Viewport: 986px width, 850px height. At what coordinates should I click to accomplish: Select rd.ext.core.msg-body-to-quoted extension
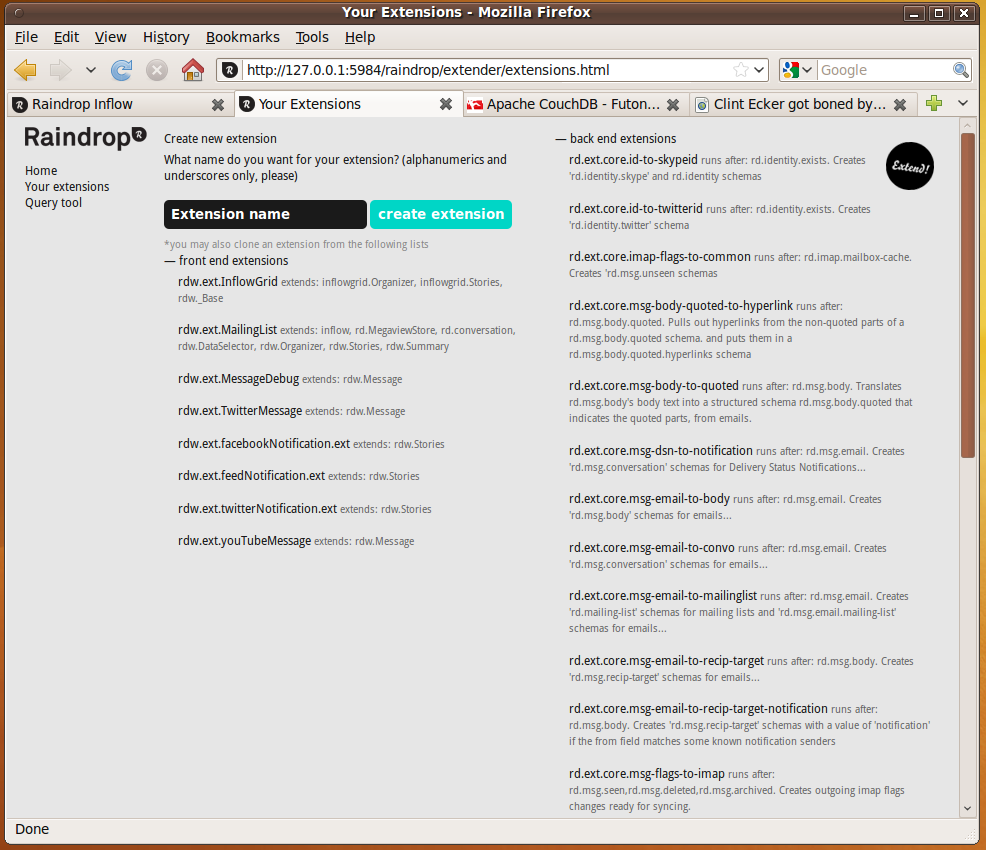click(x=654, y=385)
